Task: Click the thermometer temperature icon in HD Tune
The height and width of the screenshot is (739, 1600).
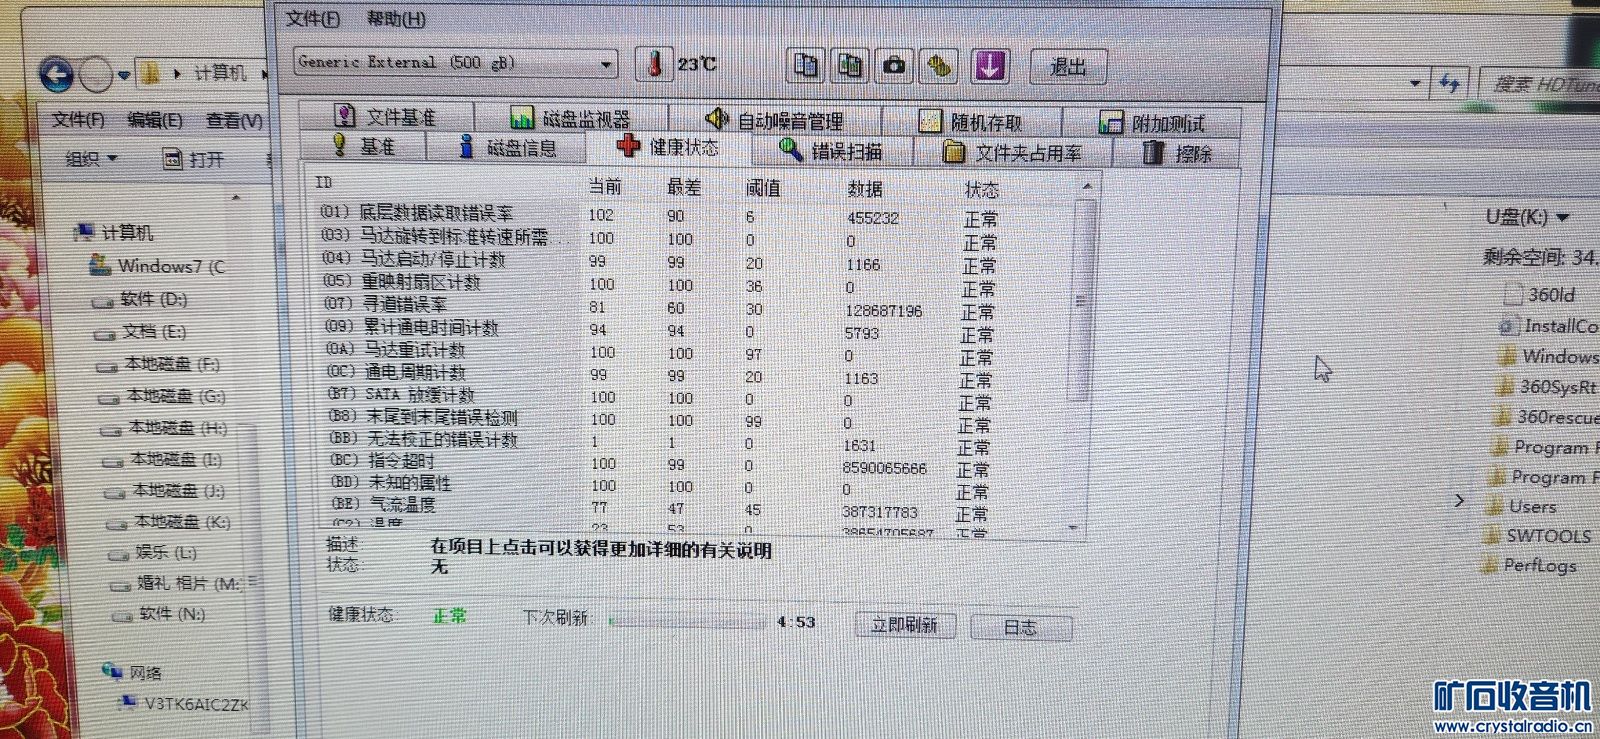Action: (654, 64)
